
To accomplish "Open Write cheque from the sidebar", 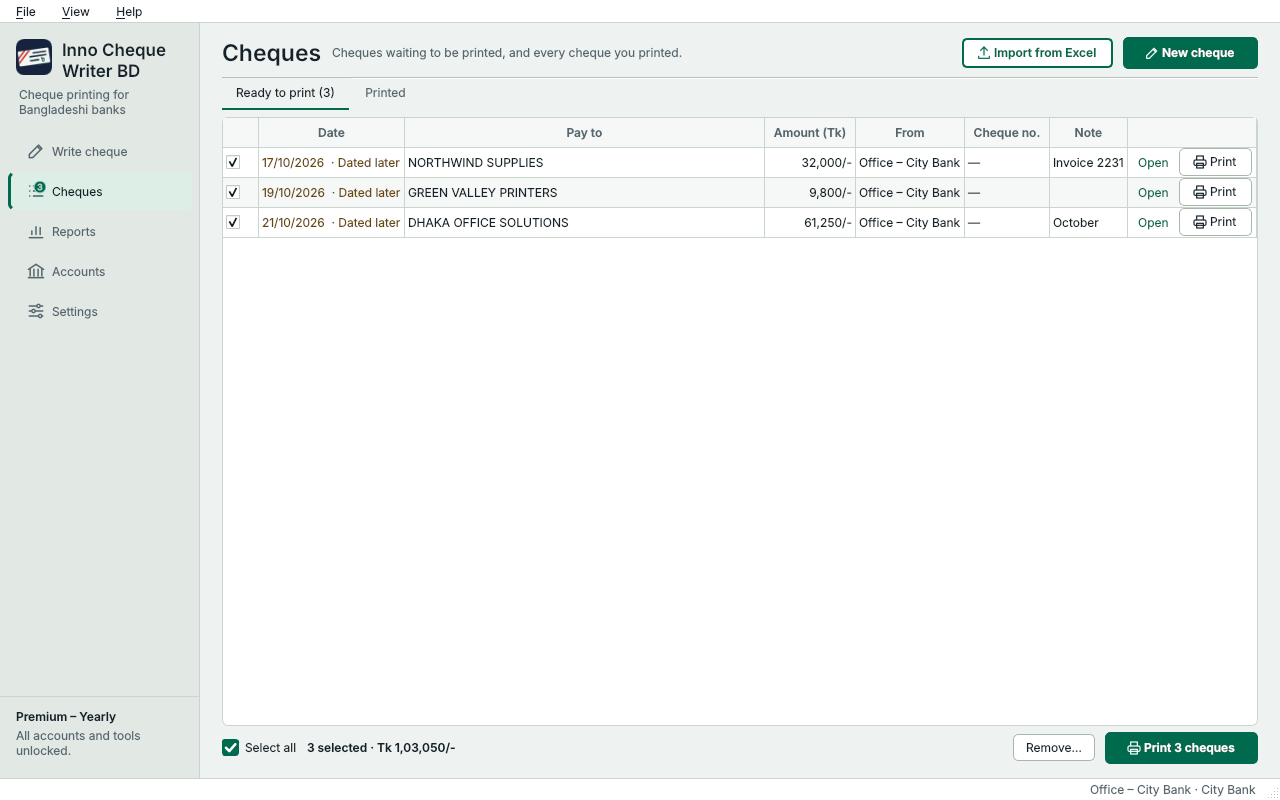I will click(x=100, y=152).
